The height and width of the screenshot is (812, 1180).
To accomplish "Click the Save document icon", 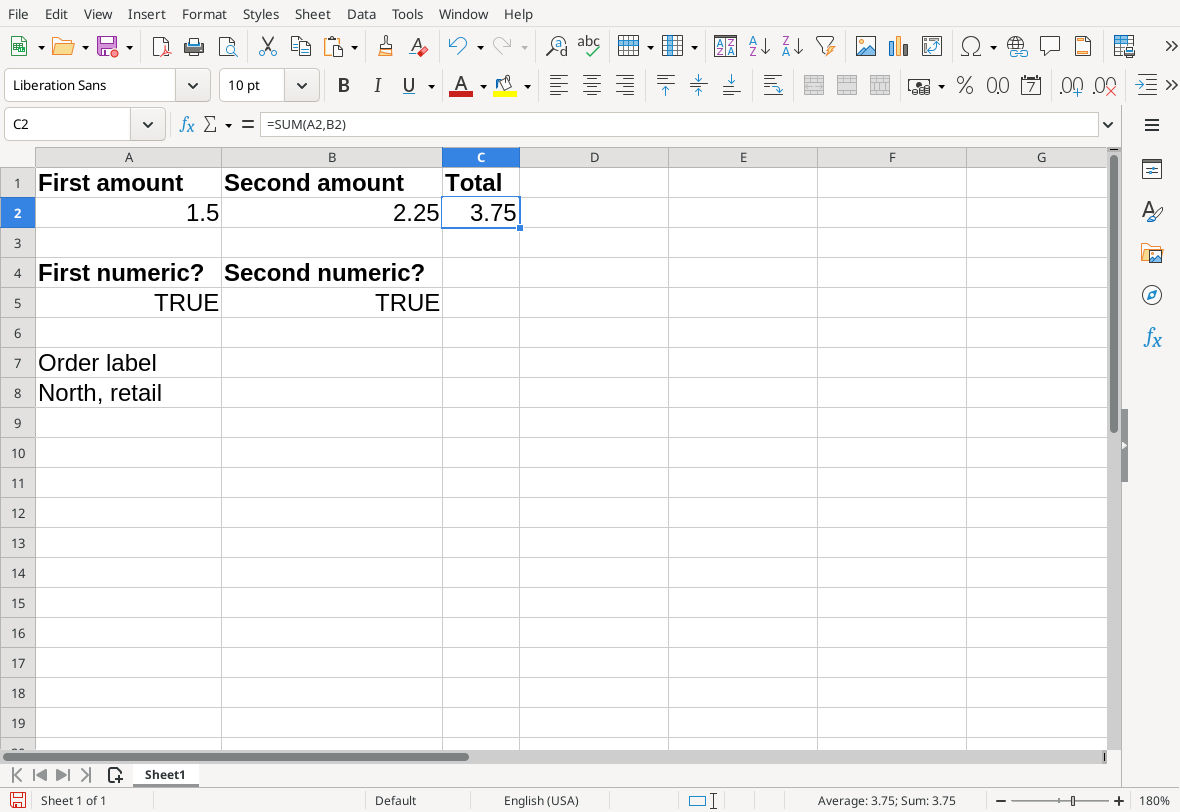I will coord(108,47).
